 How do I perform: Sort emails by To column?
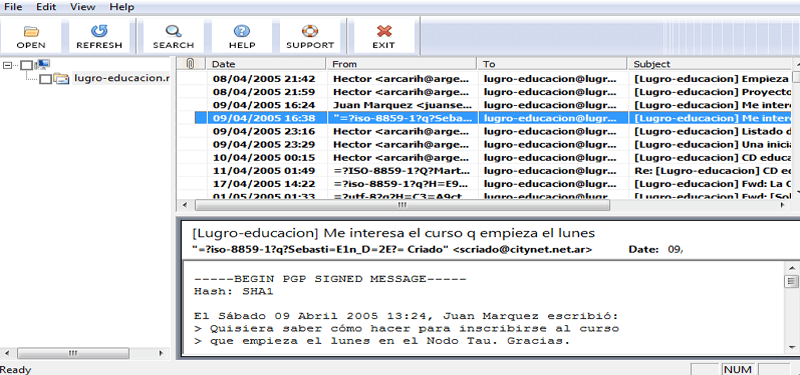tap(552, 64)
